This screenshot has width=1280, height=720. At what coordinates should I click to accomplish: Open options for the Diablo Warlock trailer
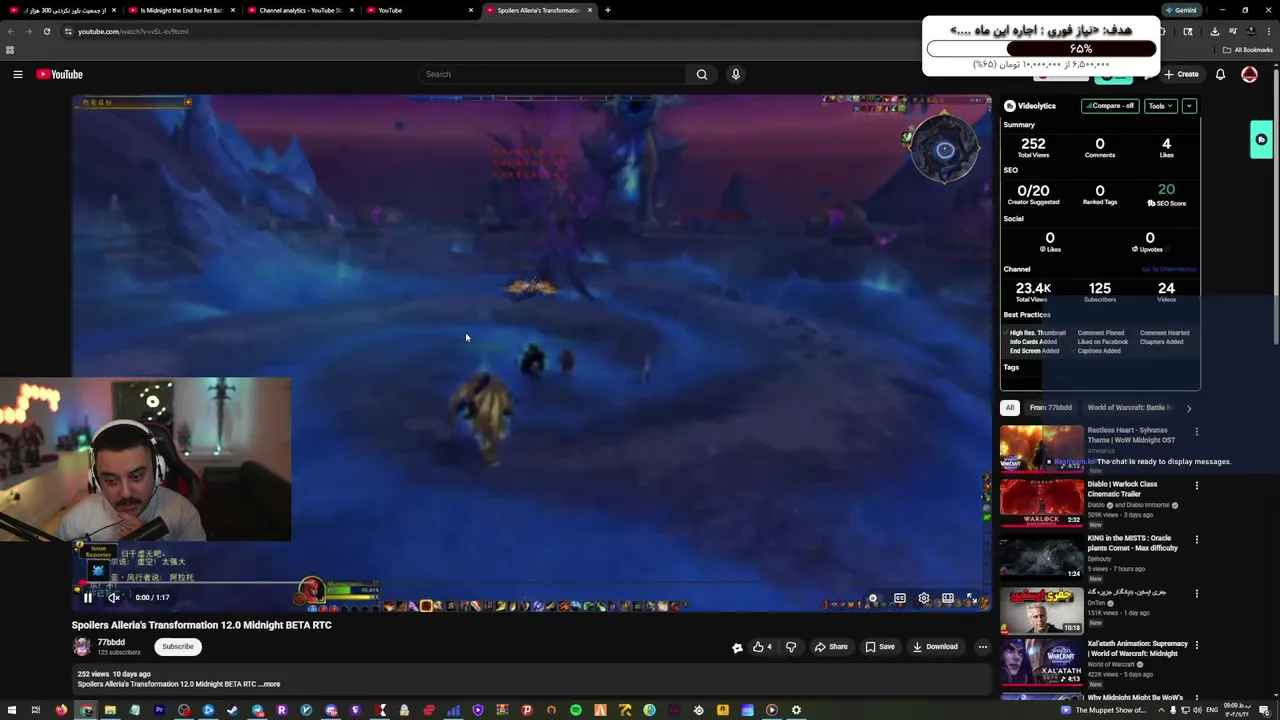[1196, 486]
